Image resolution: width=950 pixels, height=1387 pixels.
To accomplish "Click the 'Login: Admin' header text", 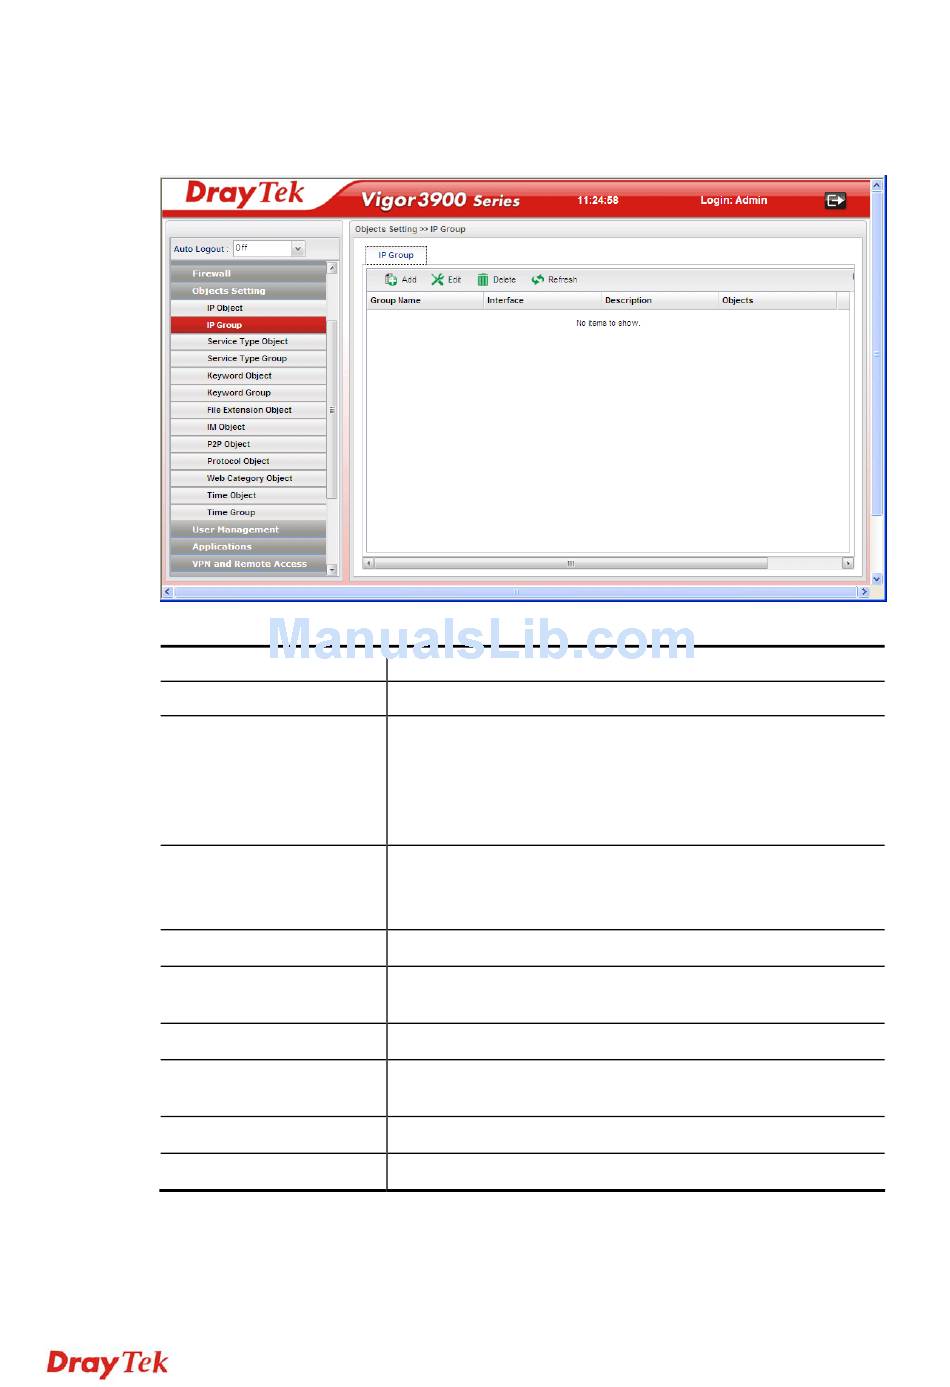I will pyautogui.click(x=733, y=200).
